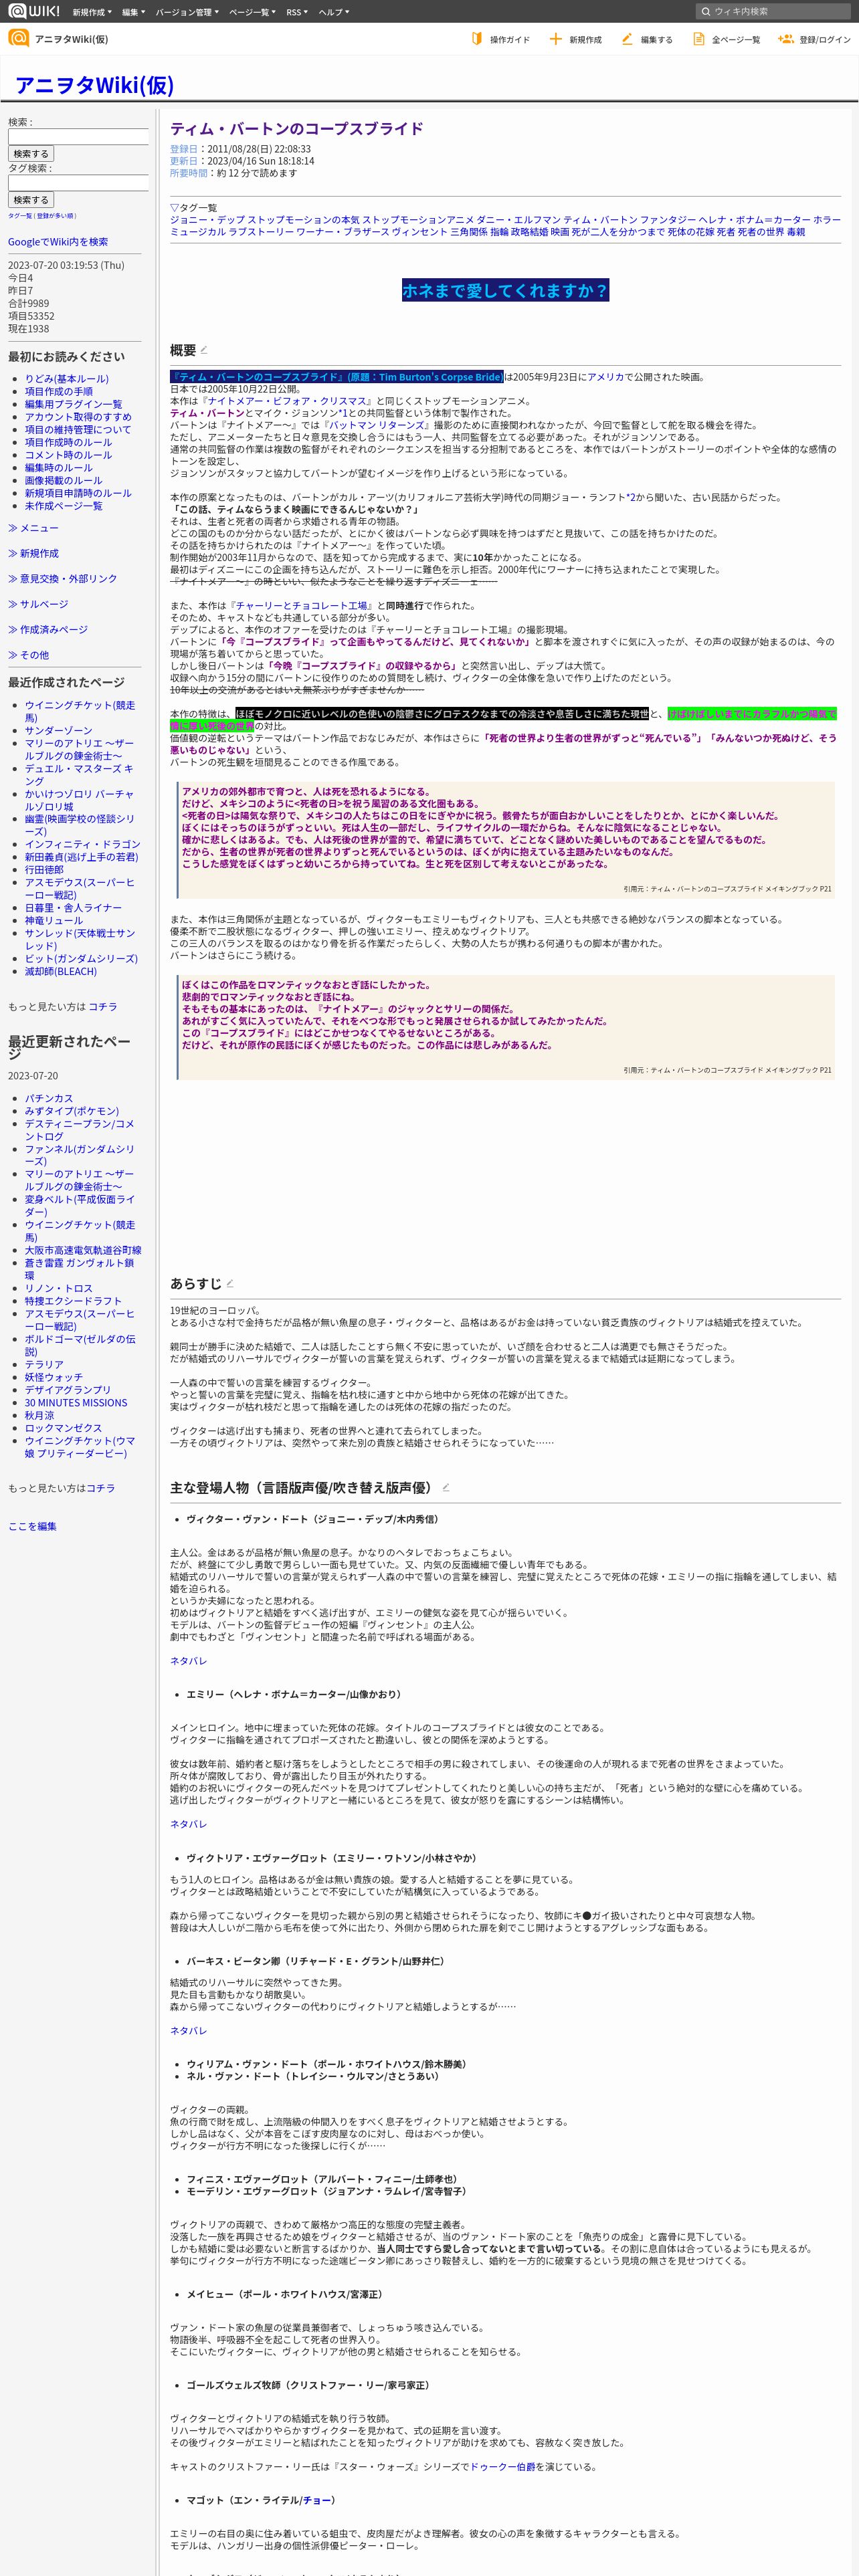
Task: Open the 操作ガイド shield icon
Action: tap(477, 39)
